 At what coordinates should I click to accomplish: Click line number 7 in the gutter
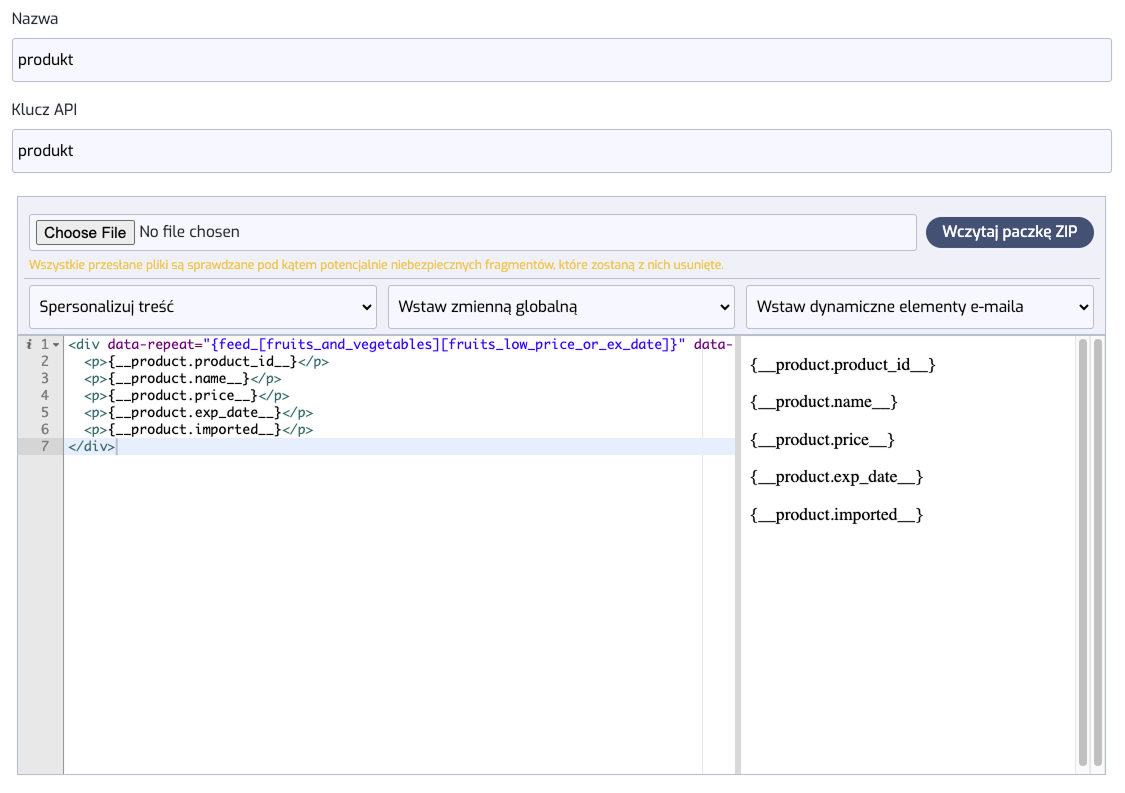tap(45, 446)
